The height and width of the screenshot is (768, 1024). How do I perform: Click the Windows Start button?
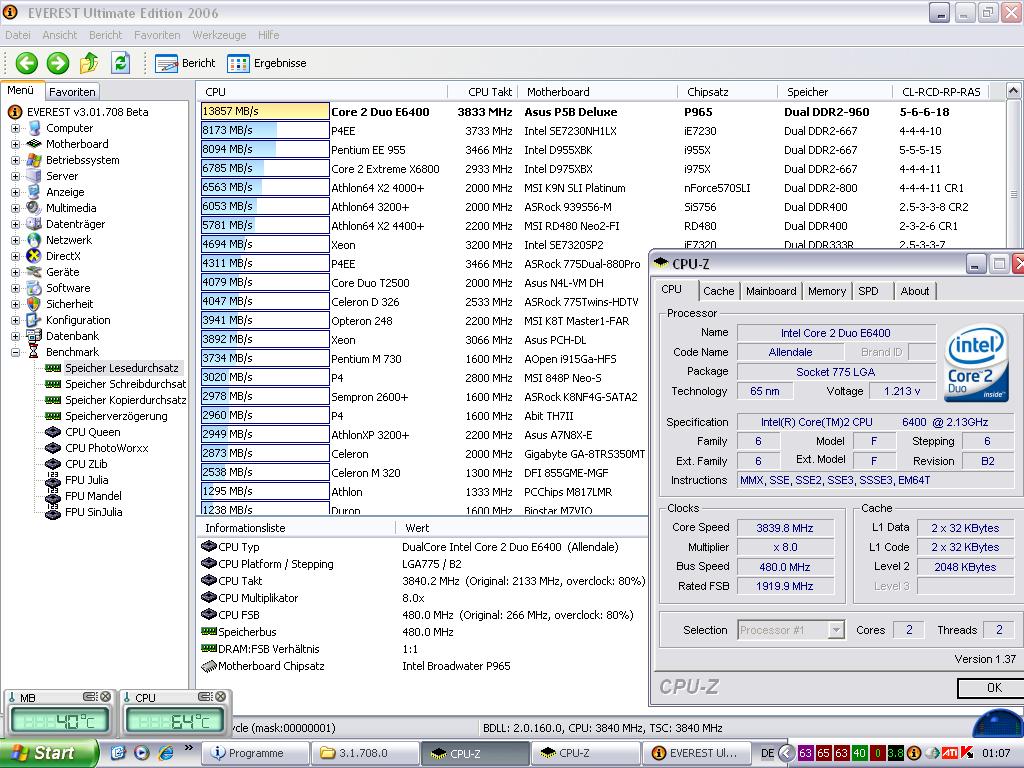click(49, 753)
